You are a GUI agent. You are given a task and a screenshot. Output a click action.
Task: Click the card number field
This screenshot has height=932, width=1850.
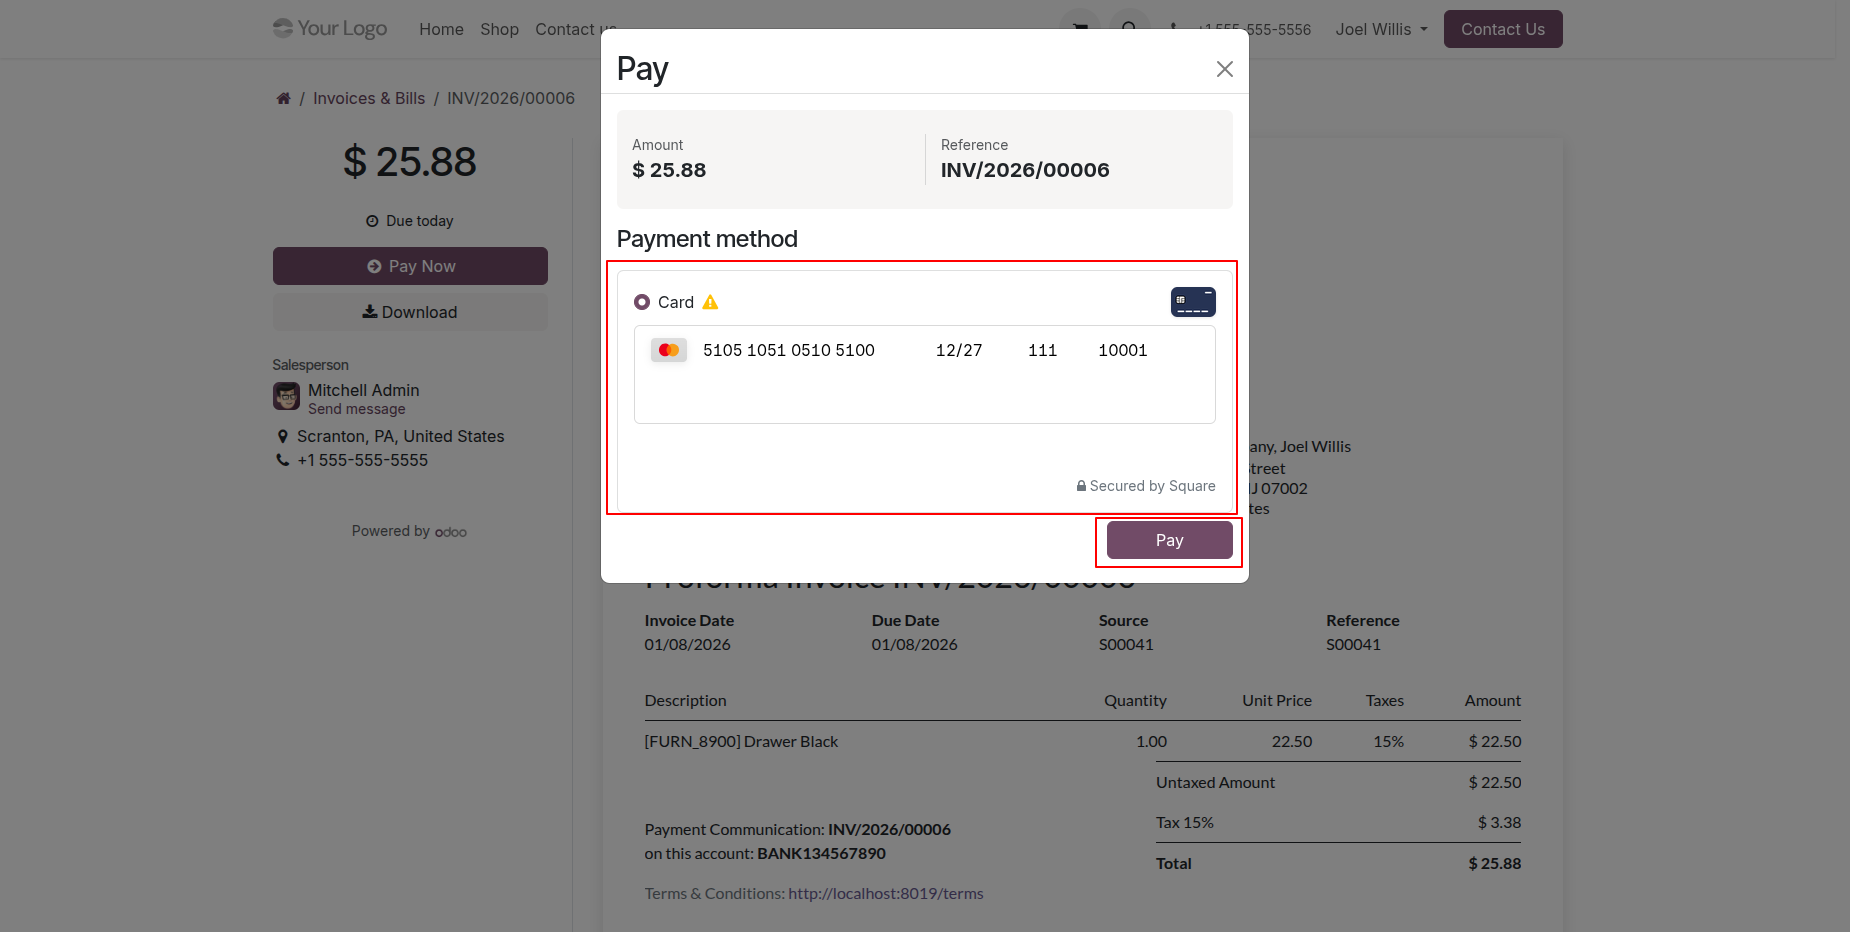tap(789, 350)
